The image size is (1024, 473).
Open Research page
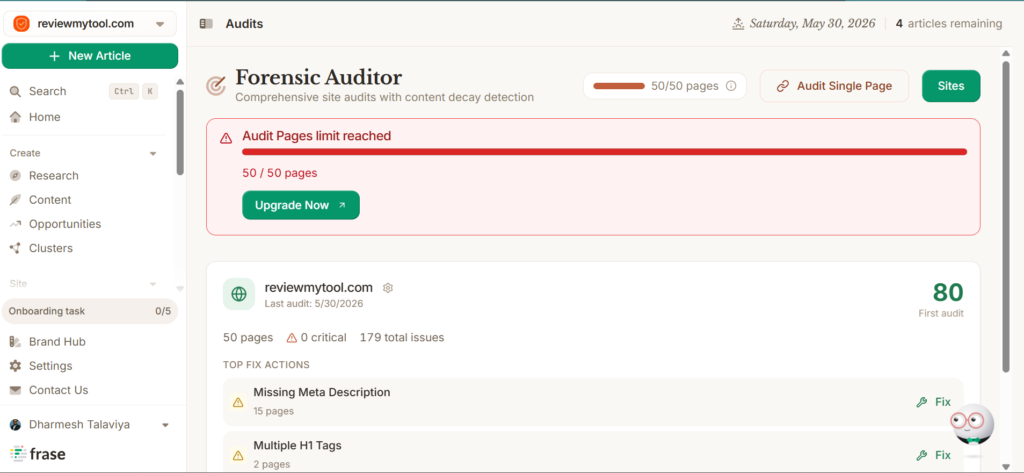tap(54, 176)
